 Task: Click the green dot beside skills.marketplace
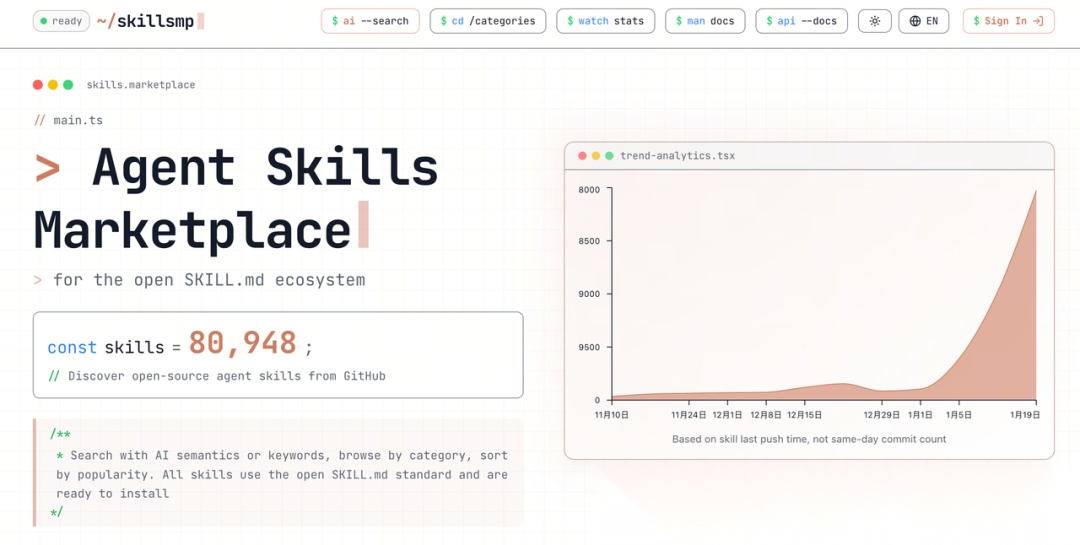pyautogui.click(x=68, y=85)
